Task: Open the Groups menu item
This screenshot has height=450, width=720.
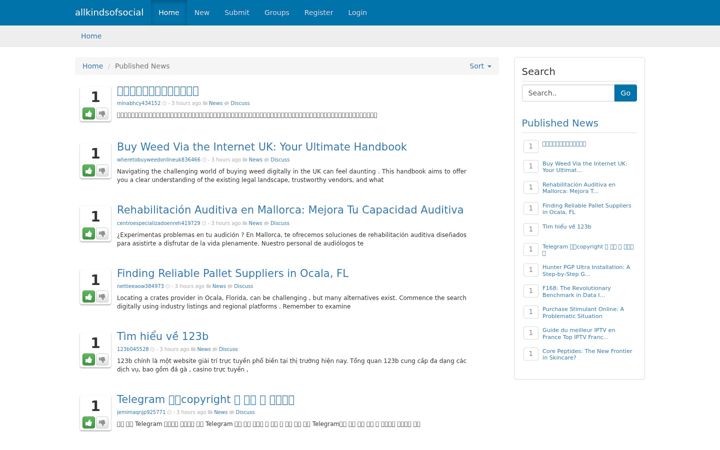Action: [x=276, y=12]
